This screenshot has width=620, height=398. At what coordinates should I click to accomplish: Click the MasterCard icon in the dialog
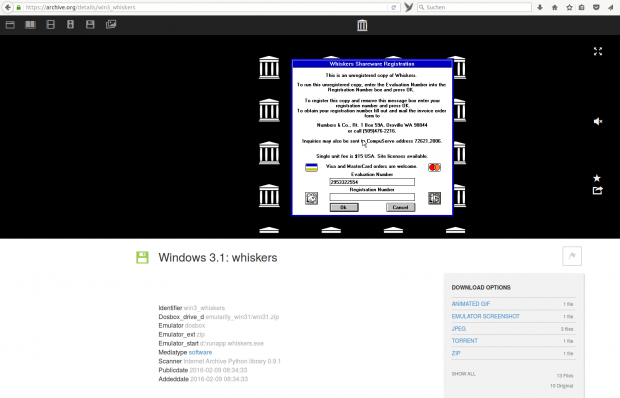tap(435, 168)
